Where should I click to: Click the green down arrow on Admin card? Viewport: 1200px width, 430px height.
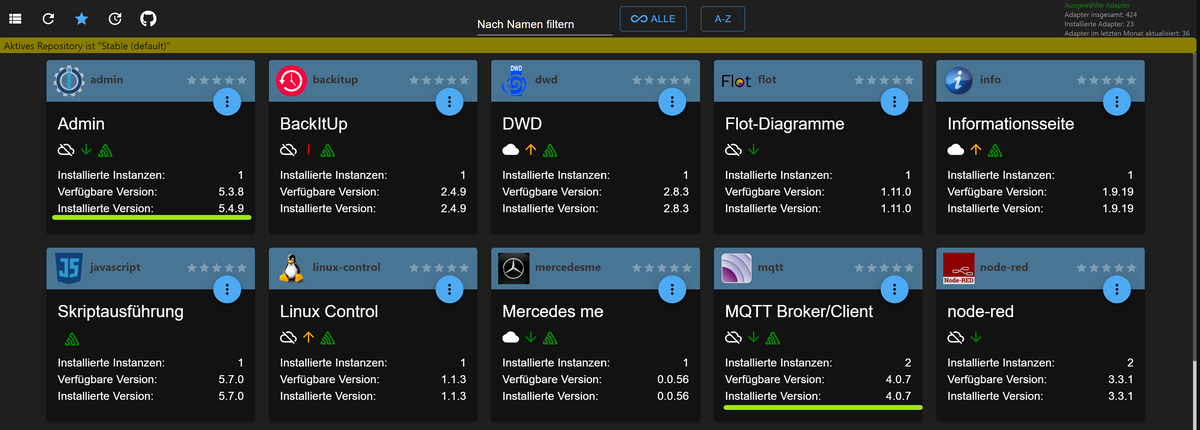point(86,150)
